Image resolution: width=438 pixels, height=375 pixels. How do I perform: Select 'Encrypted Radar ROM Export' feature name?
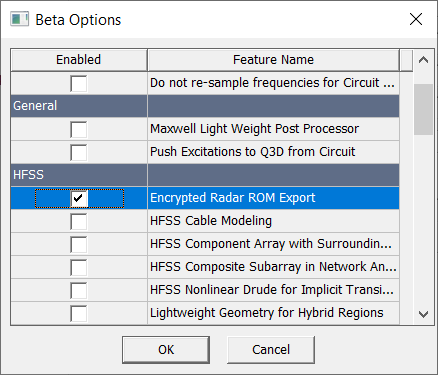(x=232, y=198)
